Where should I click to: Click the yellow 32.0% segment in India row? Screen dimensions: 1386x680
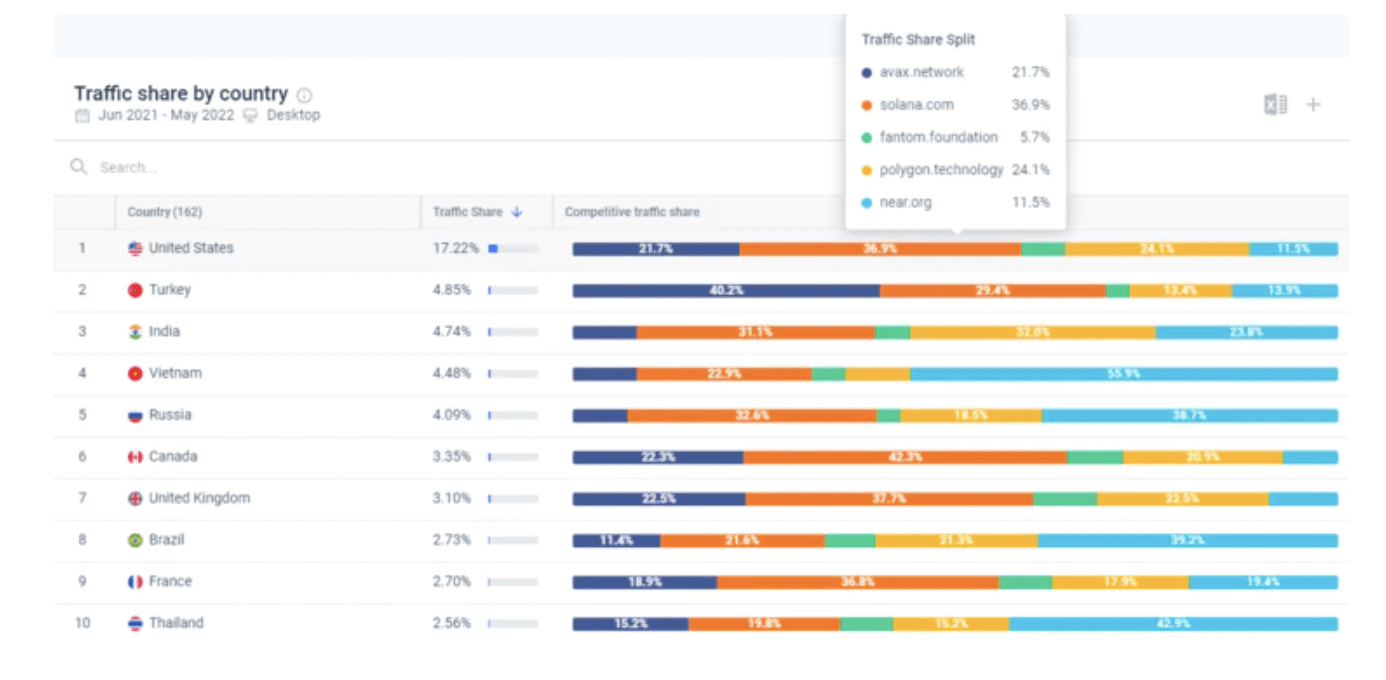[x=1033, y=332]
